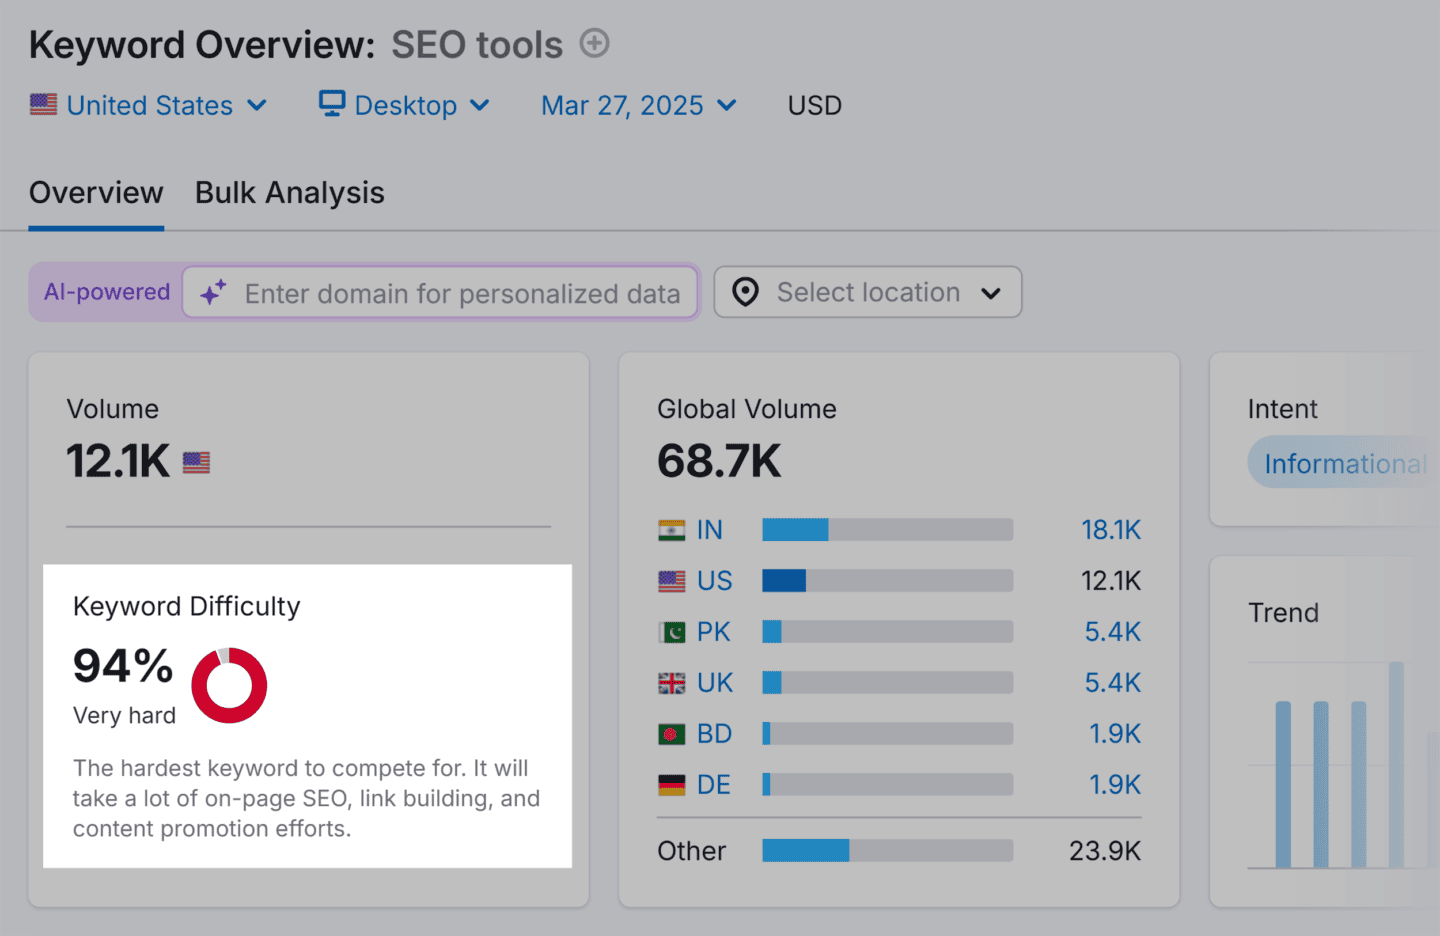
Task: Click the Pakistan flag icon
Action: point(672,632)
